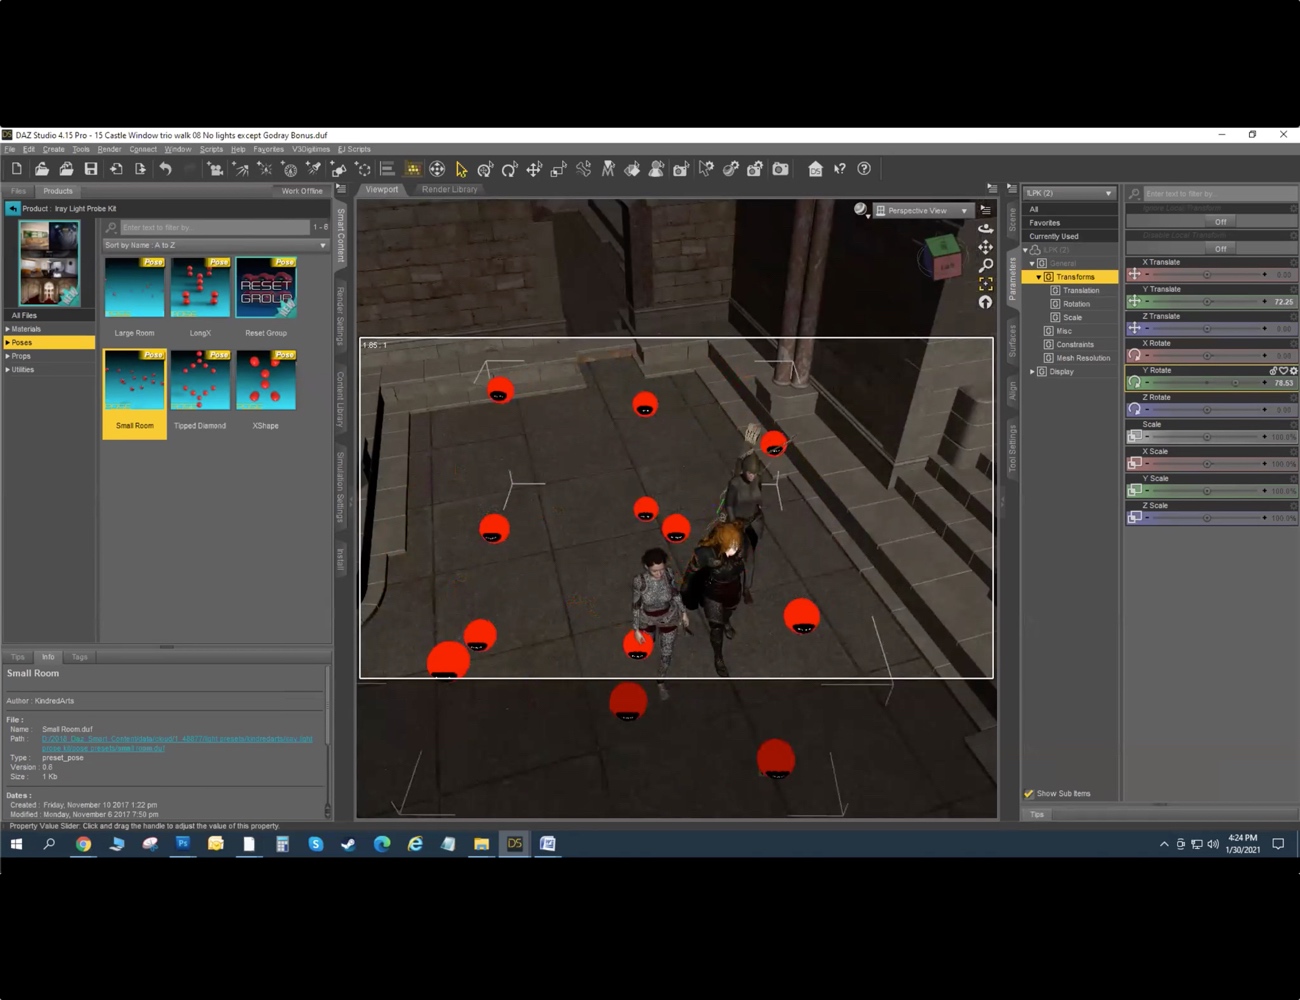The image size is (1300, 1000).
Task: Click the viewport frame selection icon
Action: 985,284
